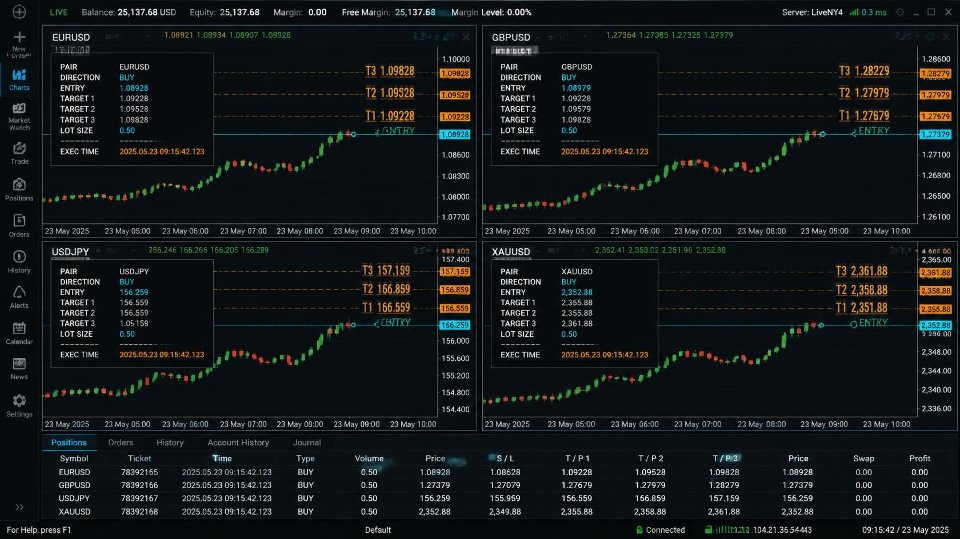Close the EURUSD chart window
960x539 pixels.
(x=466, y=37)
